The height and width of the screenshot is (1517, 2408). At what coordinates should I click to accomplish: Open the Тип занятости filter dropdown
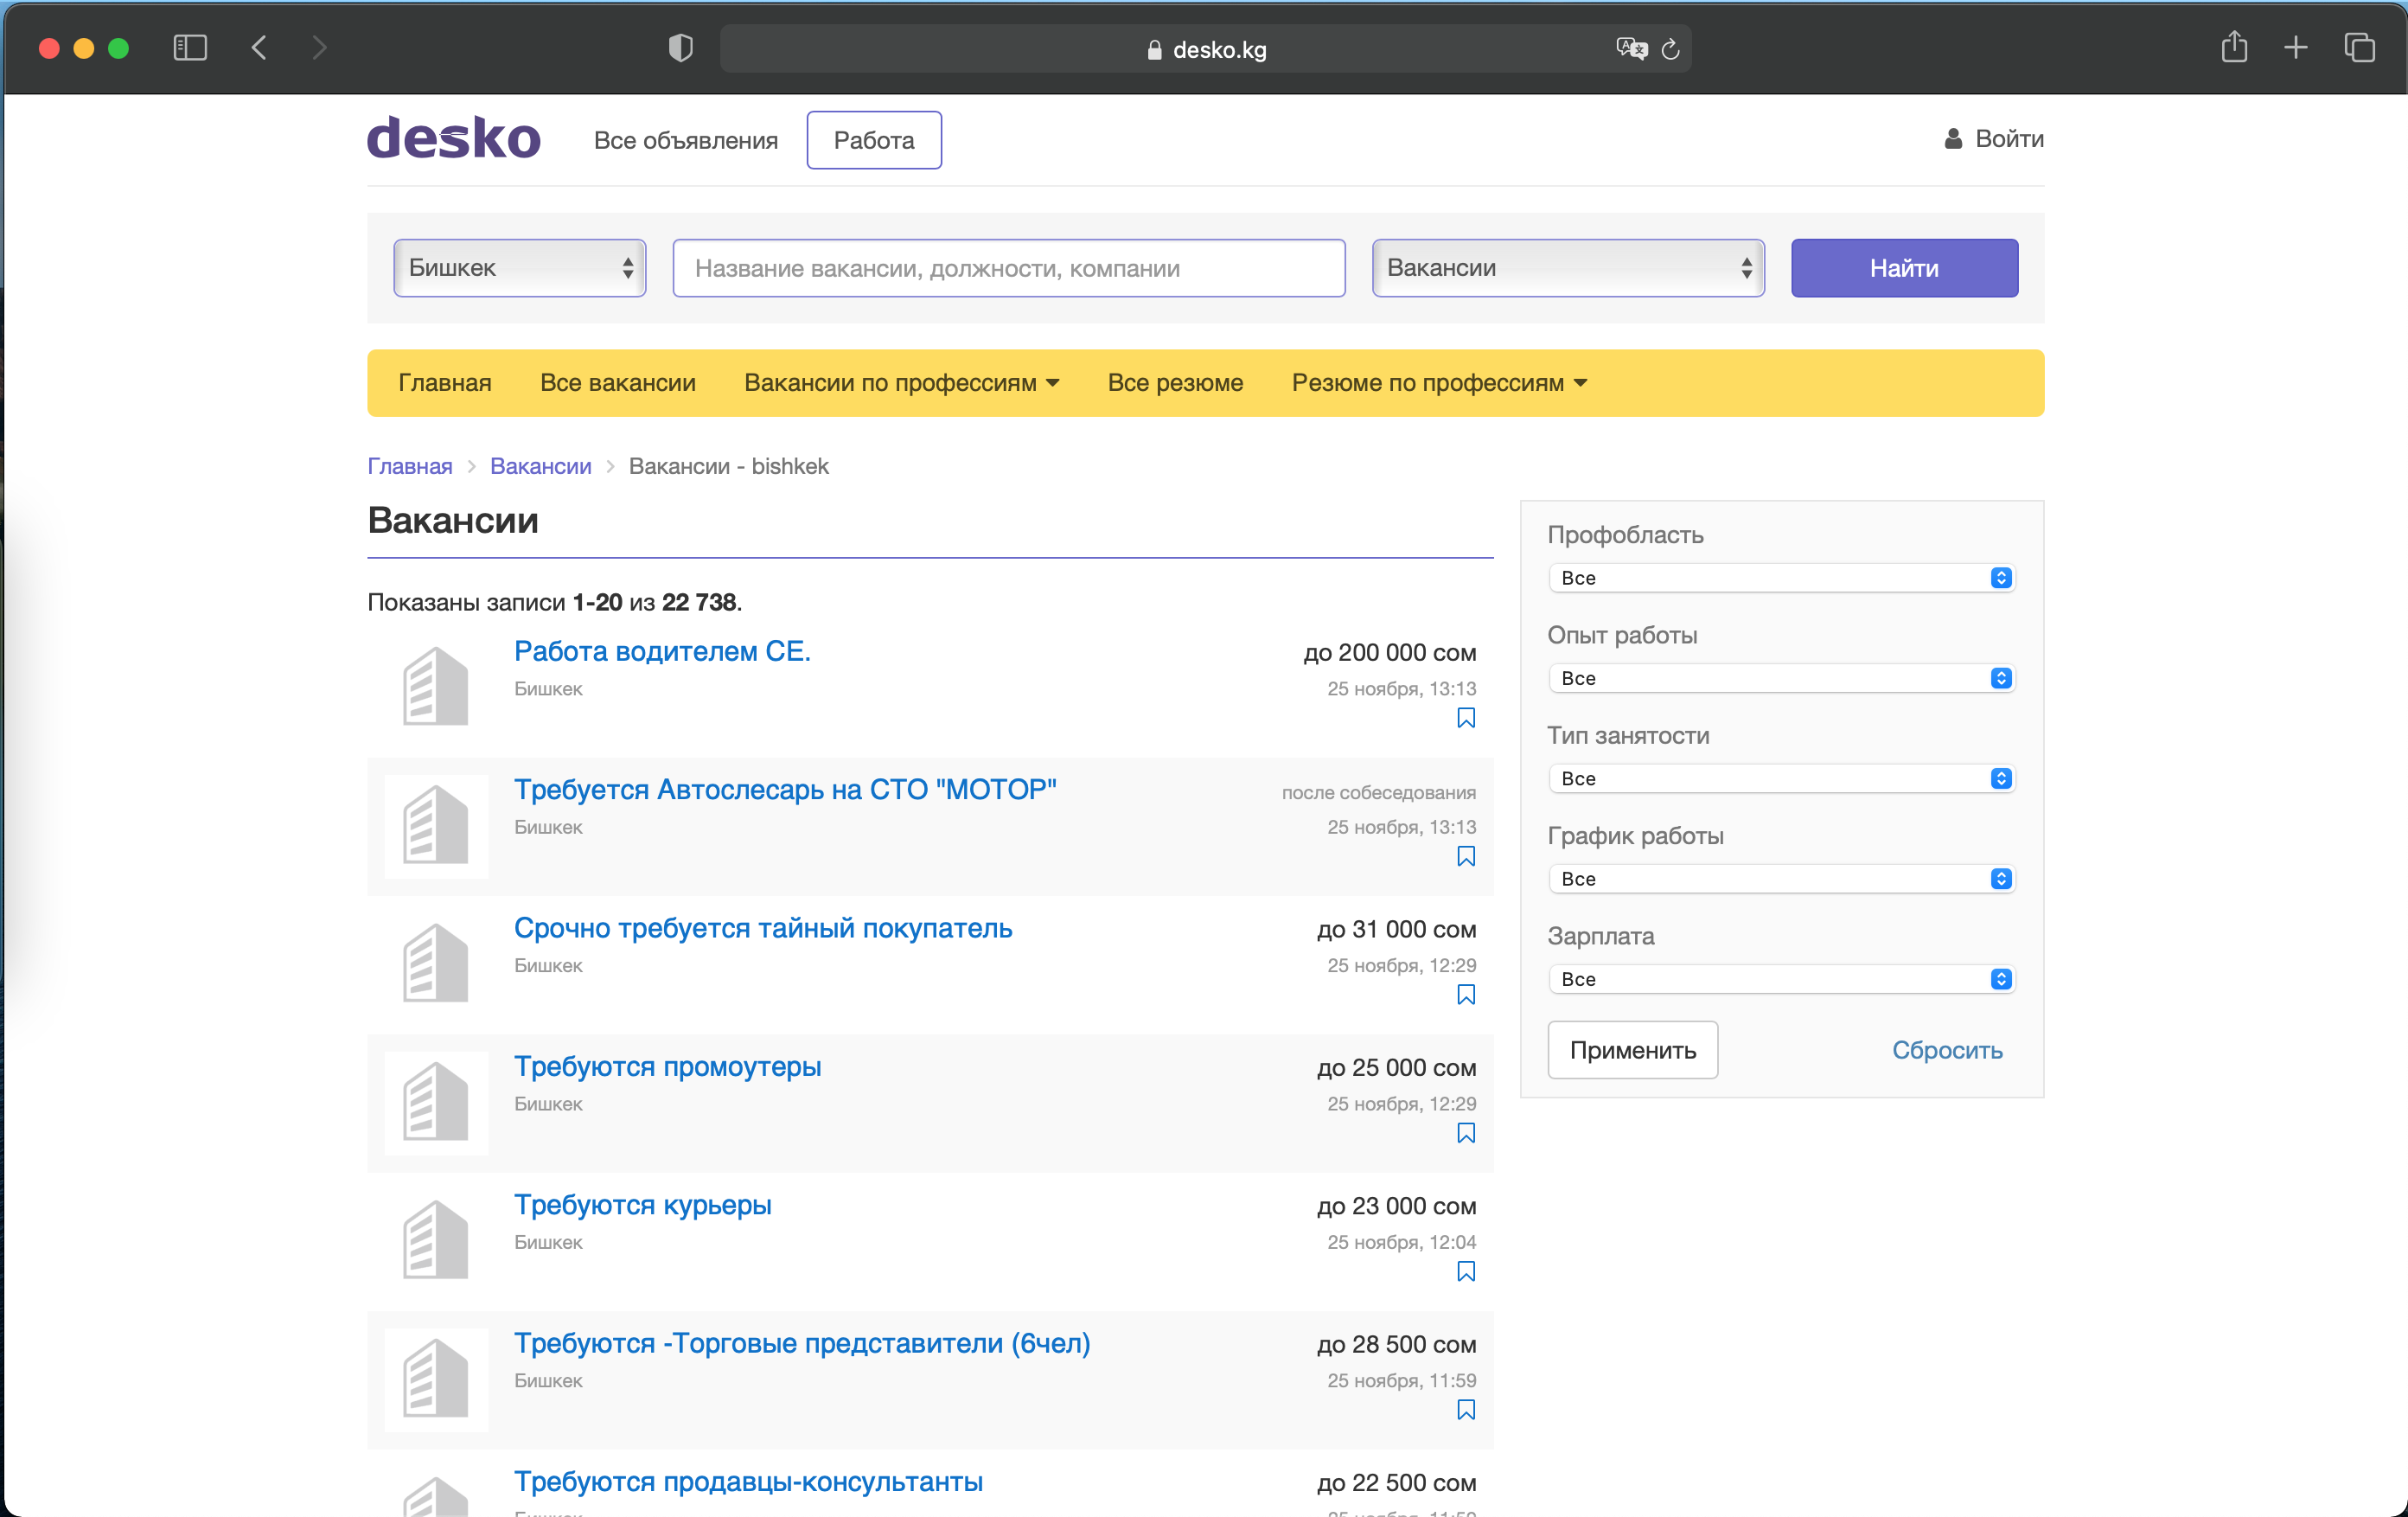pos(1781,778)
